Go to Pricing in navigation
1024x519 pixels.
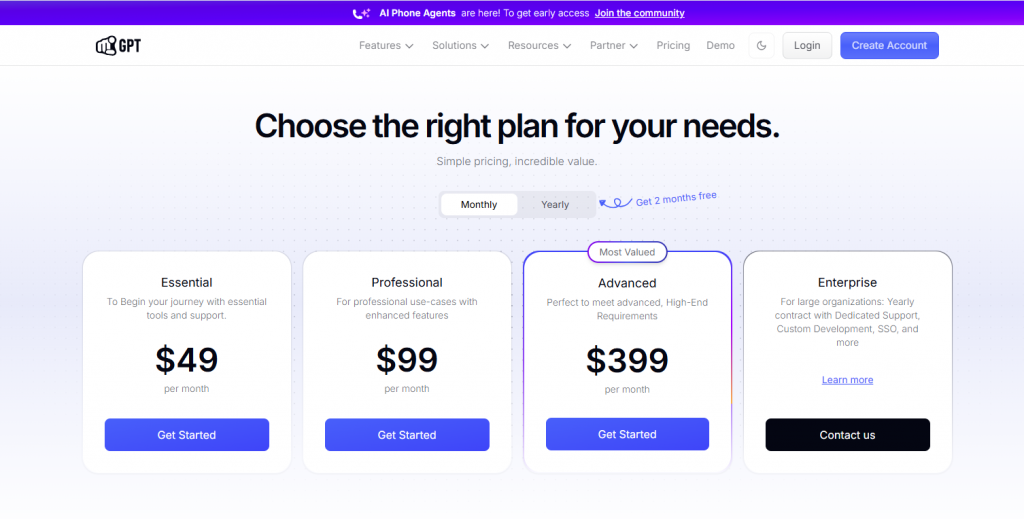(x=673, y=46)
